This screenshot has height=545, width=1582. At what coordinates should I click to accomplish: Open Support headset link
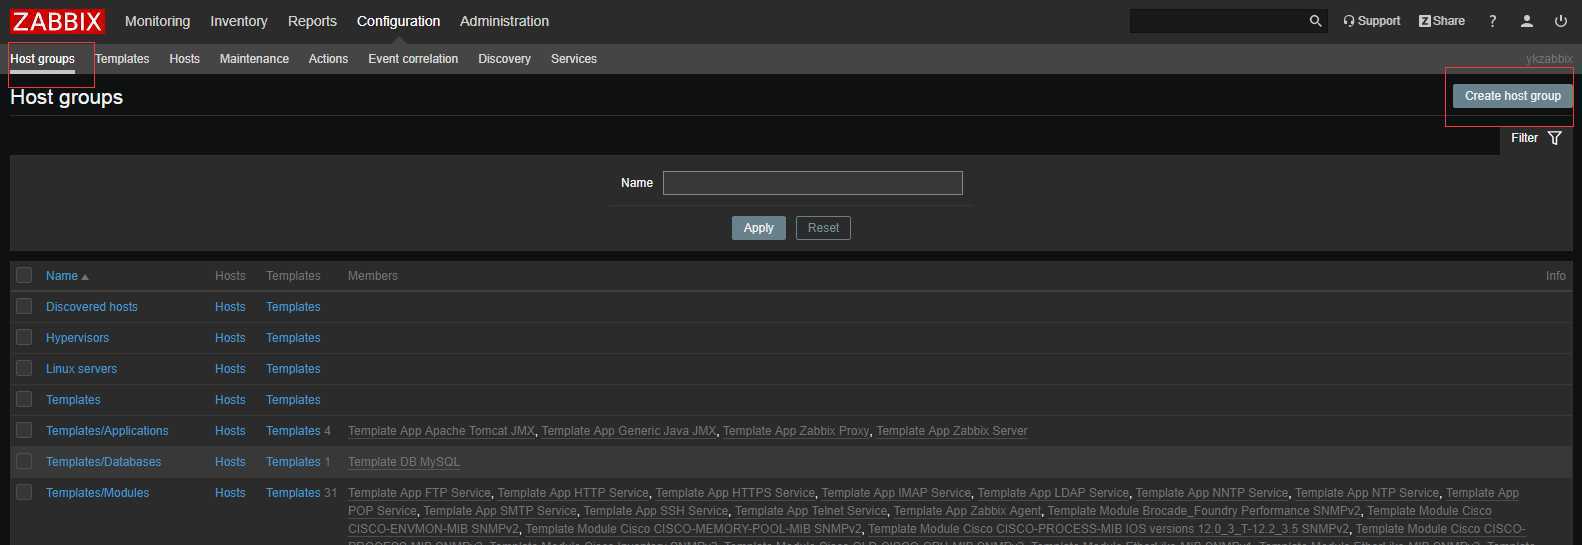[x=1371, y=21]
